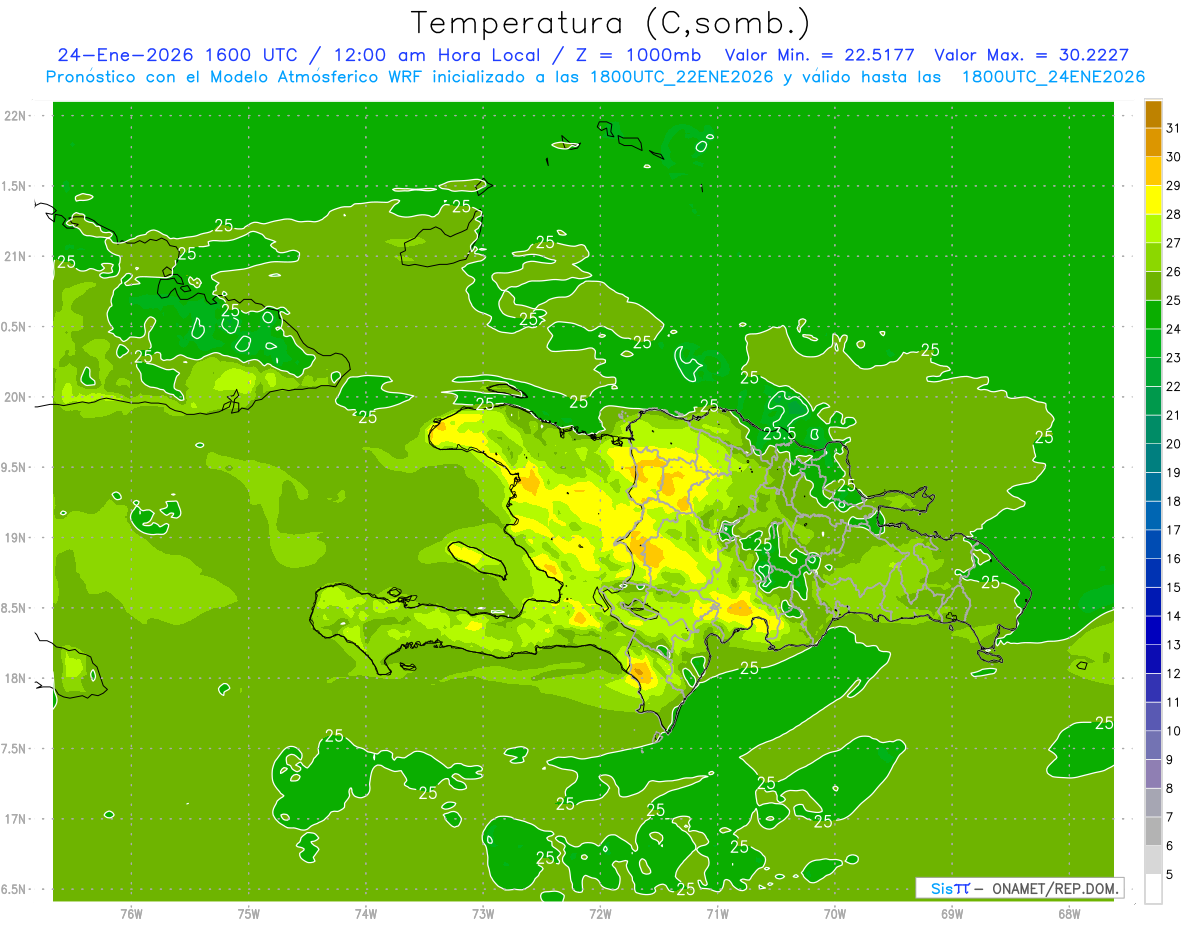Viewport: 1200px width, 927px height.
Task: Click the '23.5' contour label
Action: point(779,434)
